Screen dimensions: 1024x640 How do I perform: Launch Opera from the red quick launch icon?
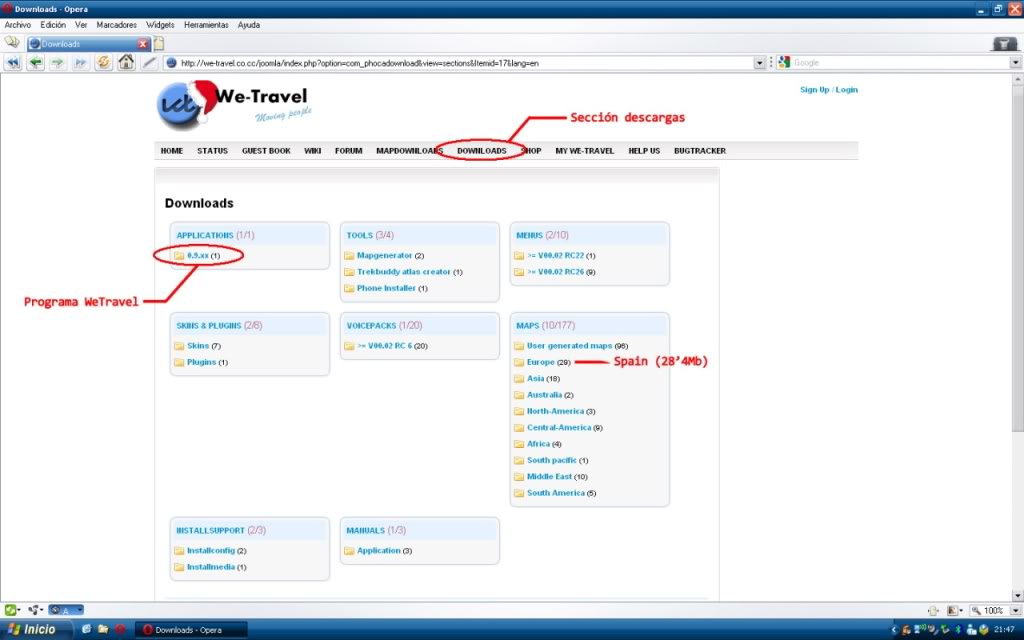(x=120, y=630)
